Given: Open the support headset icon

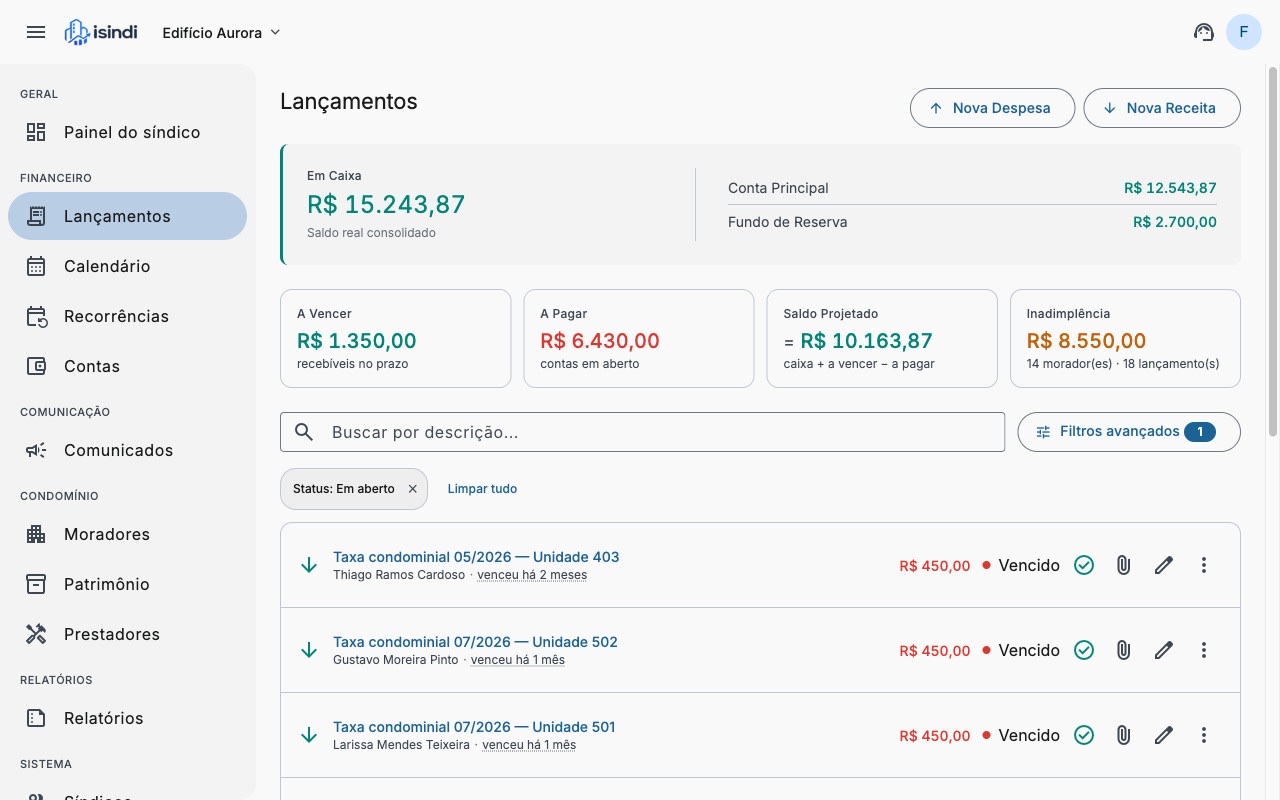Looking at the screenshot, I should click(1204, 32).
